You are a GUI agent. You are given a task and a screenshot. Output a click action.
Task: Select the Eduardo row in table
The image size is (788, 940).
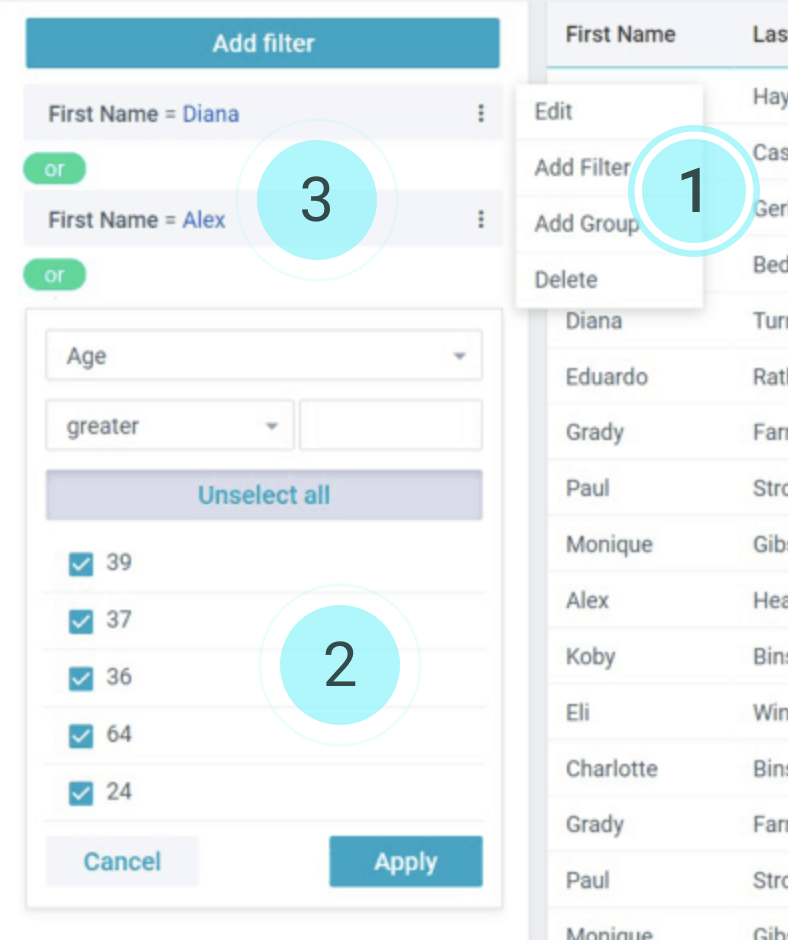(607, 377)
